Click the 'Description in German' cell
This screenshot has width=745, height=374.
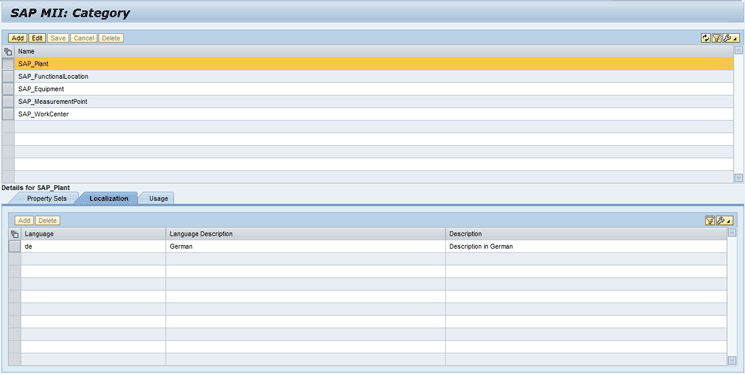tap(586, 247)
